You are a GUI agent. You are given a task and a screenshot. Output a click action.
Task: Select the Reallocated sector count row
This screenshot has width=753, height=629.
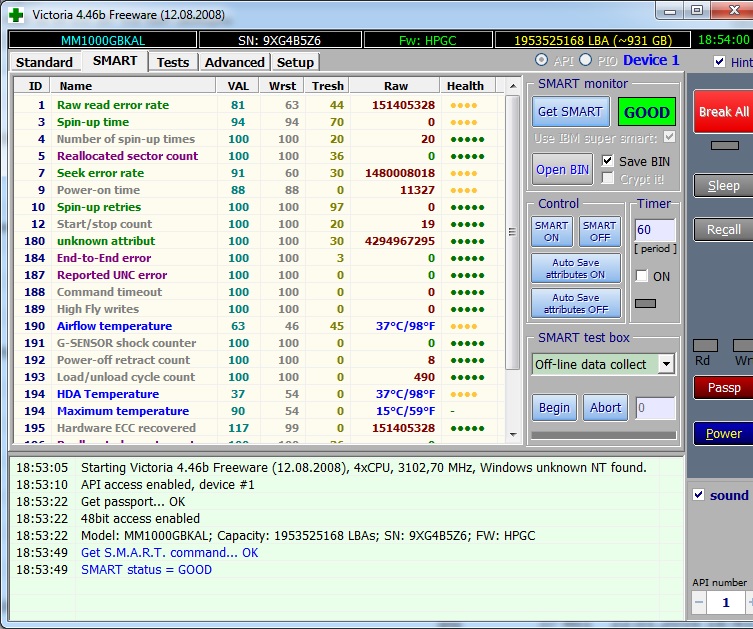(259, 156)
